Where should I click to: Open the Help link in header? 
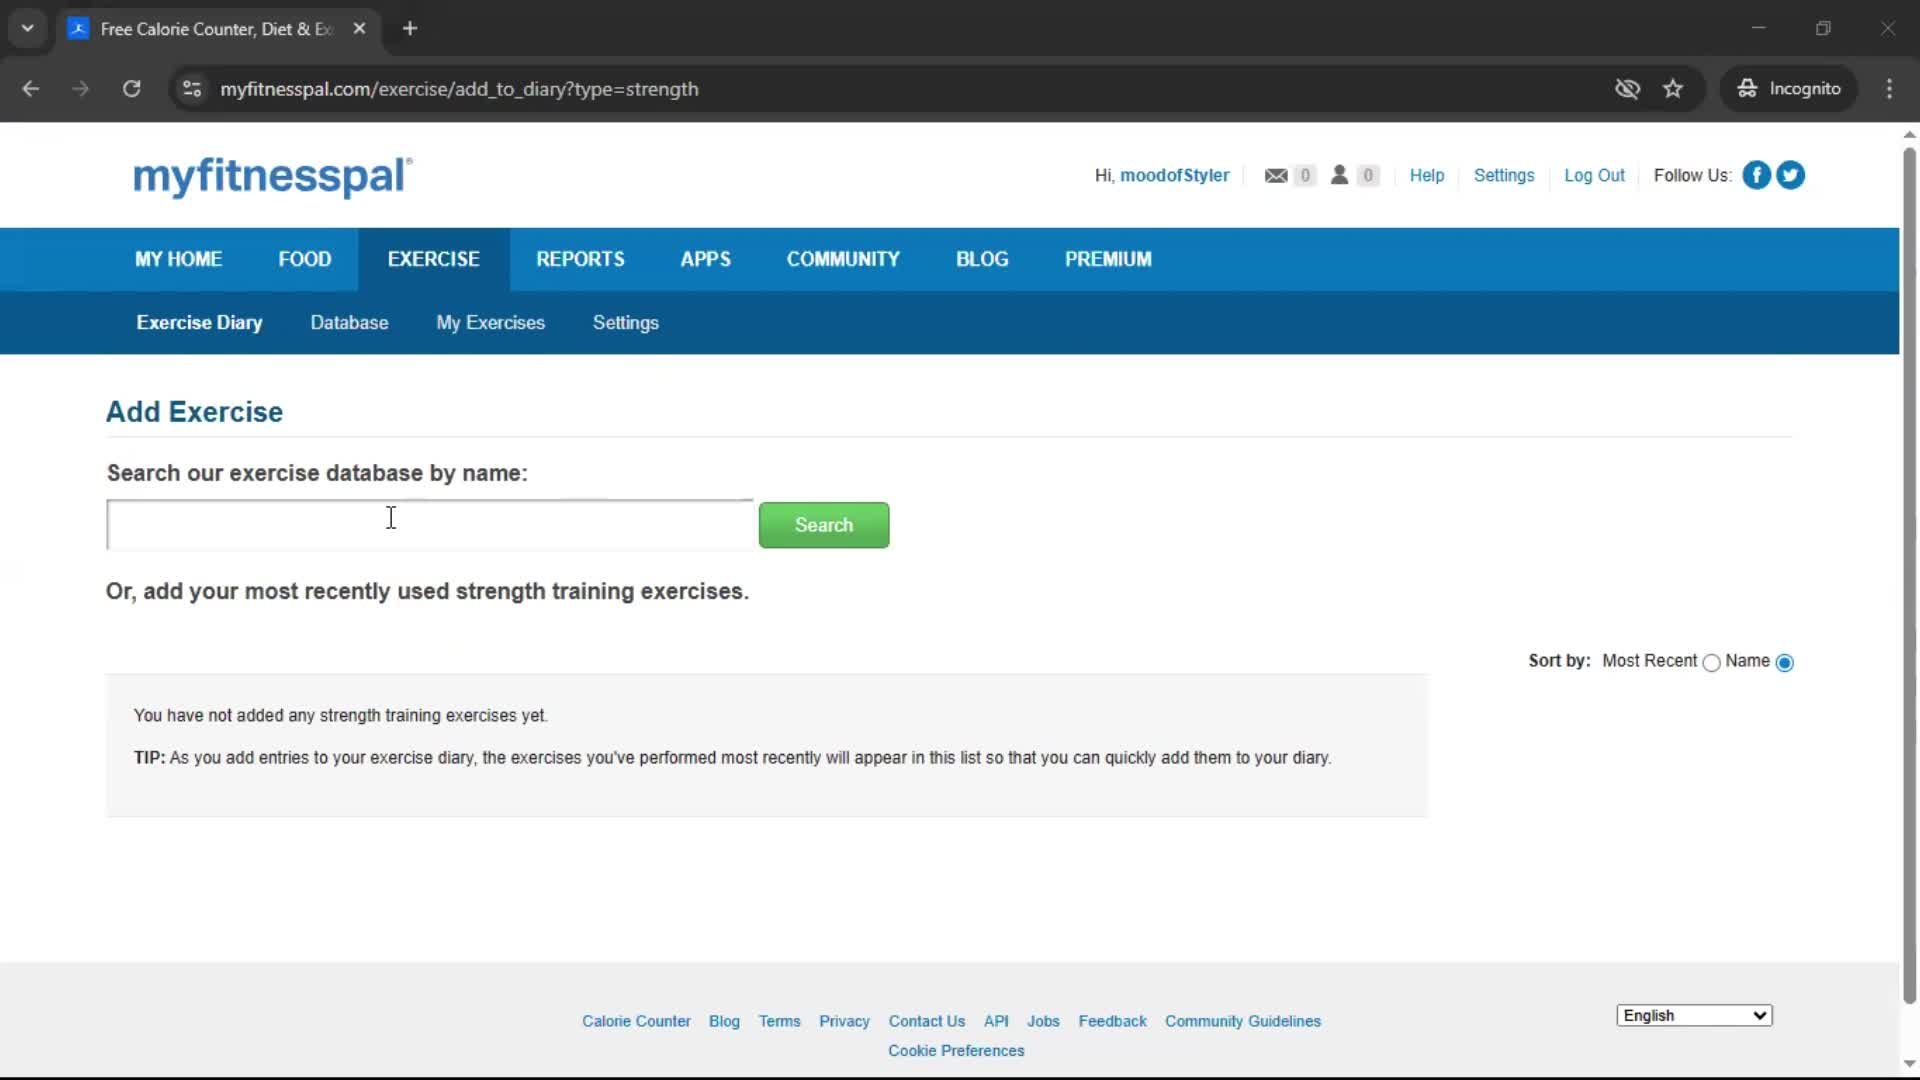(x=1427, y=175)
